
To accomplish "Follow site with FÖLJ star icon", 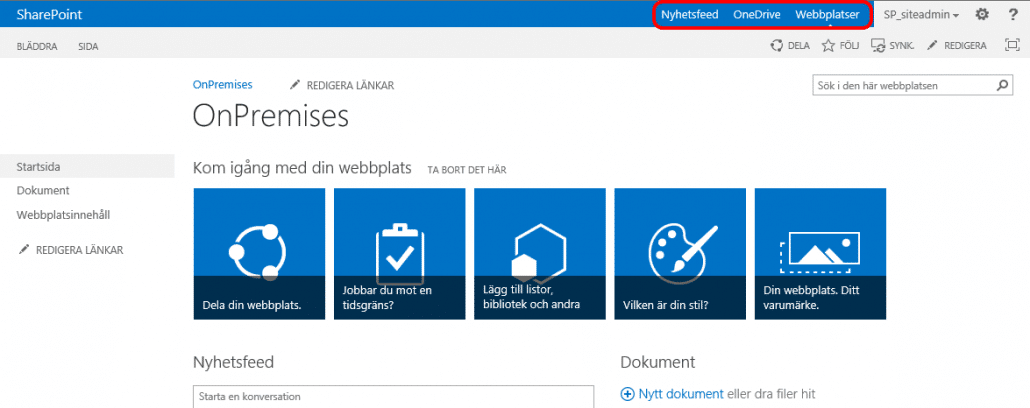I will (x=828, y=45).
